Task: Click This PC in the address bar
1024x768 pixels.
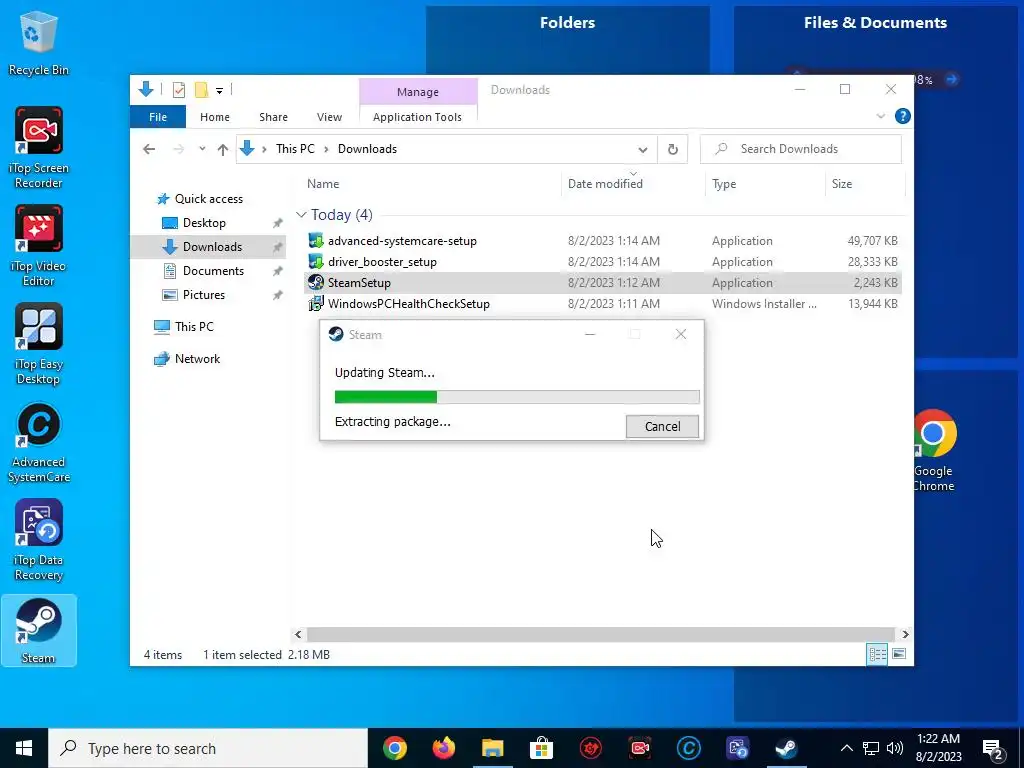Action: coord(295,149)
